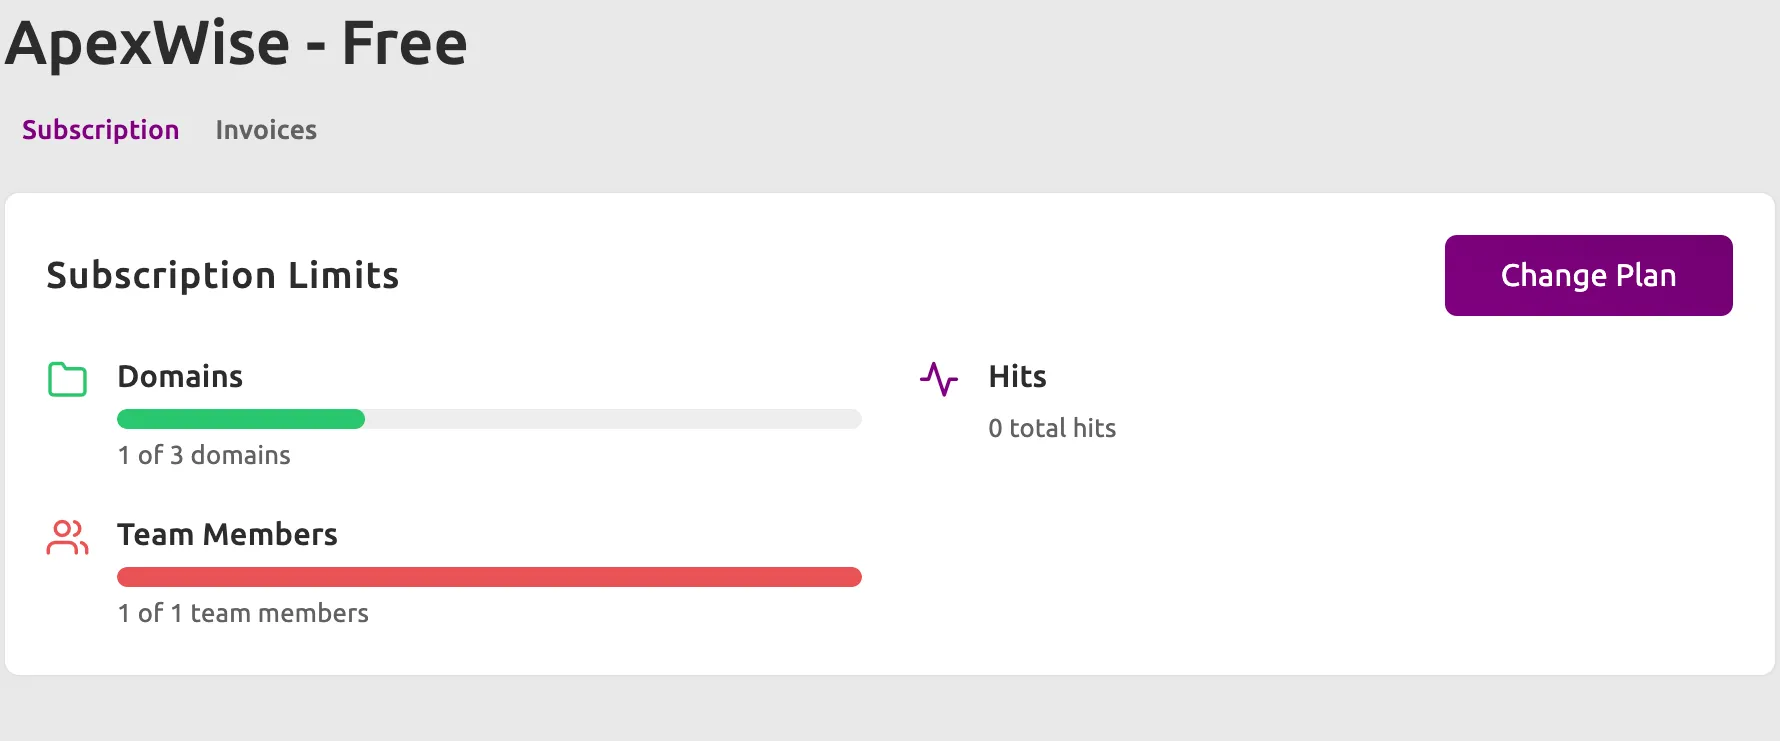The width and height of the screenshot is (1780, 741).
Task: Open the Invoices tab
Action: click(266, 130)
